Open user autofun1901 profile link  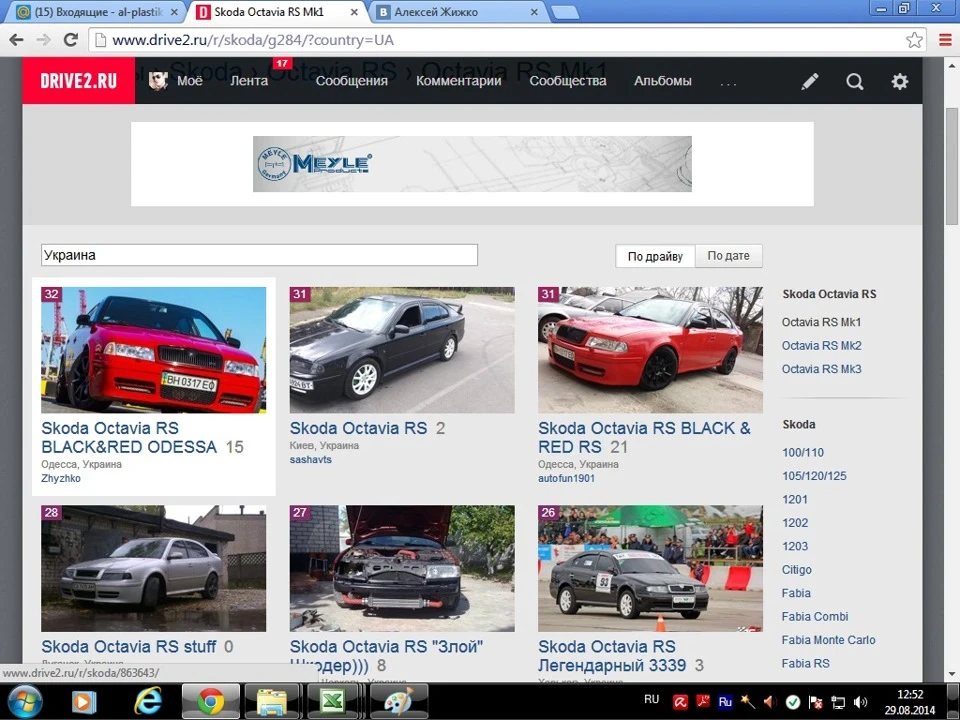566,479
